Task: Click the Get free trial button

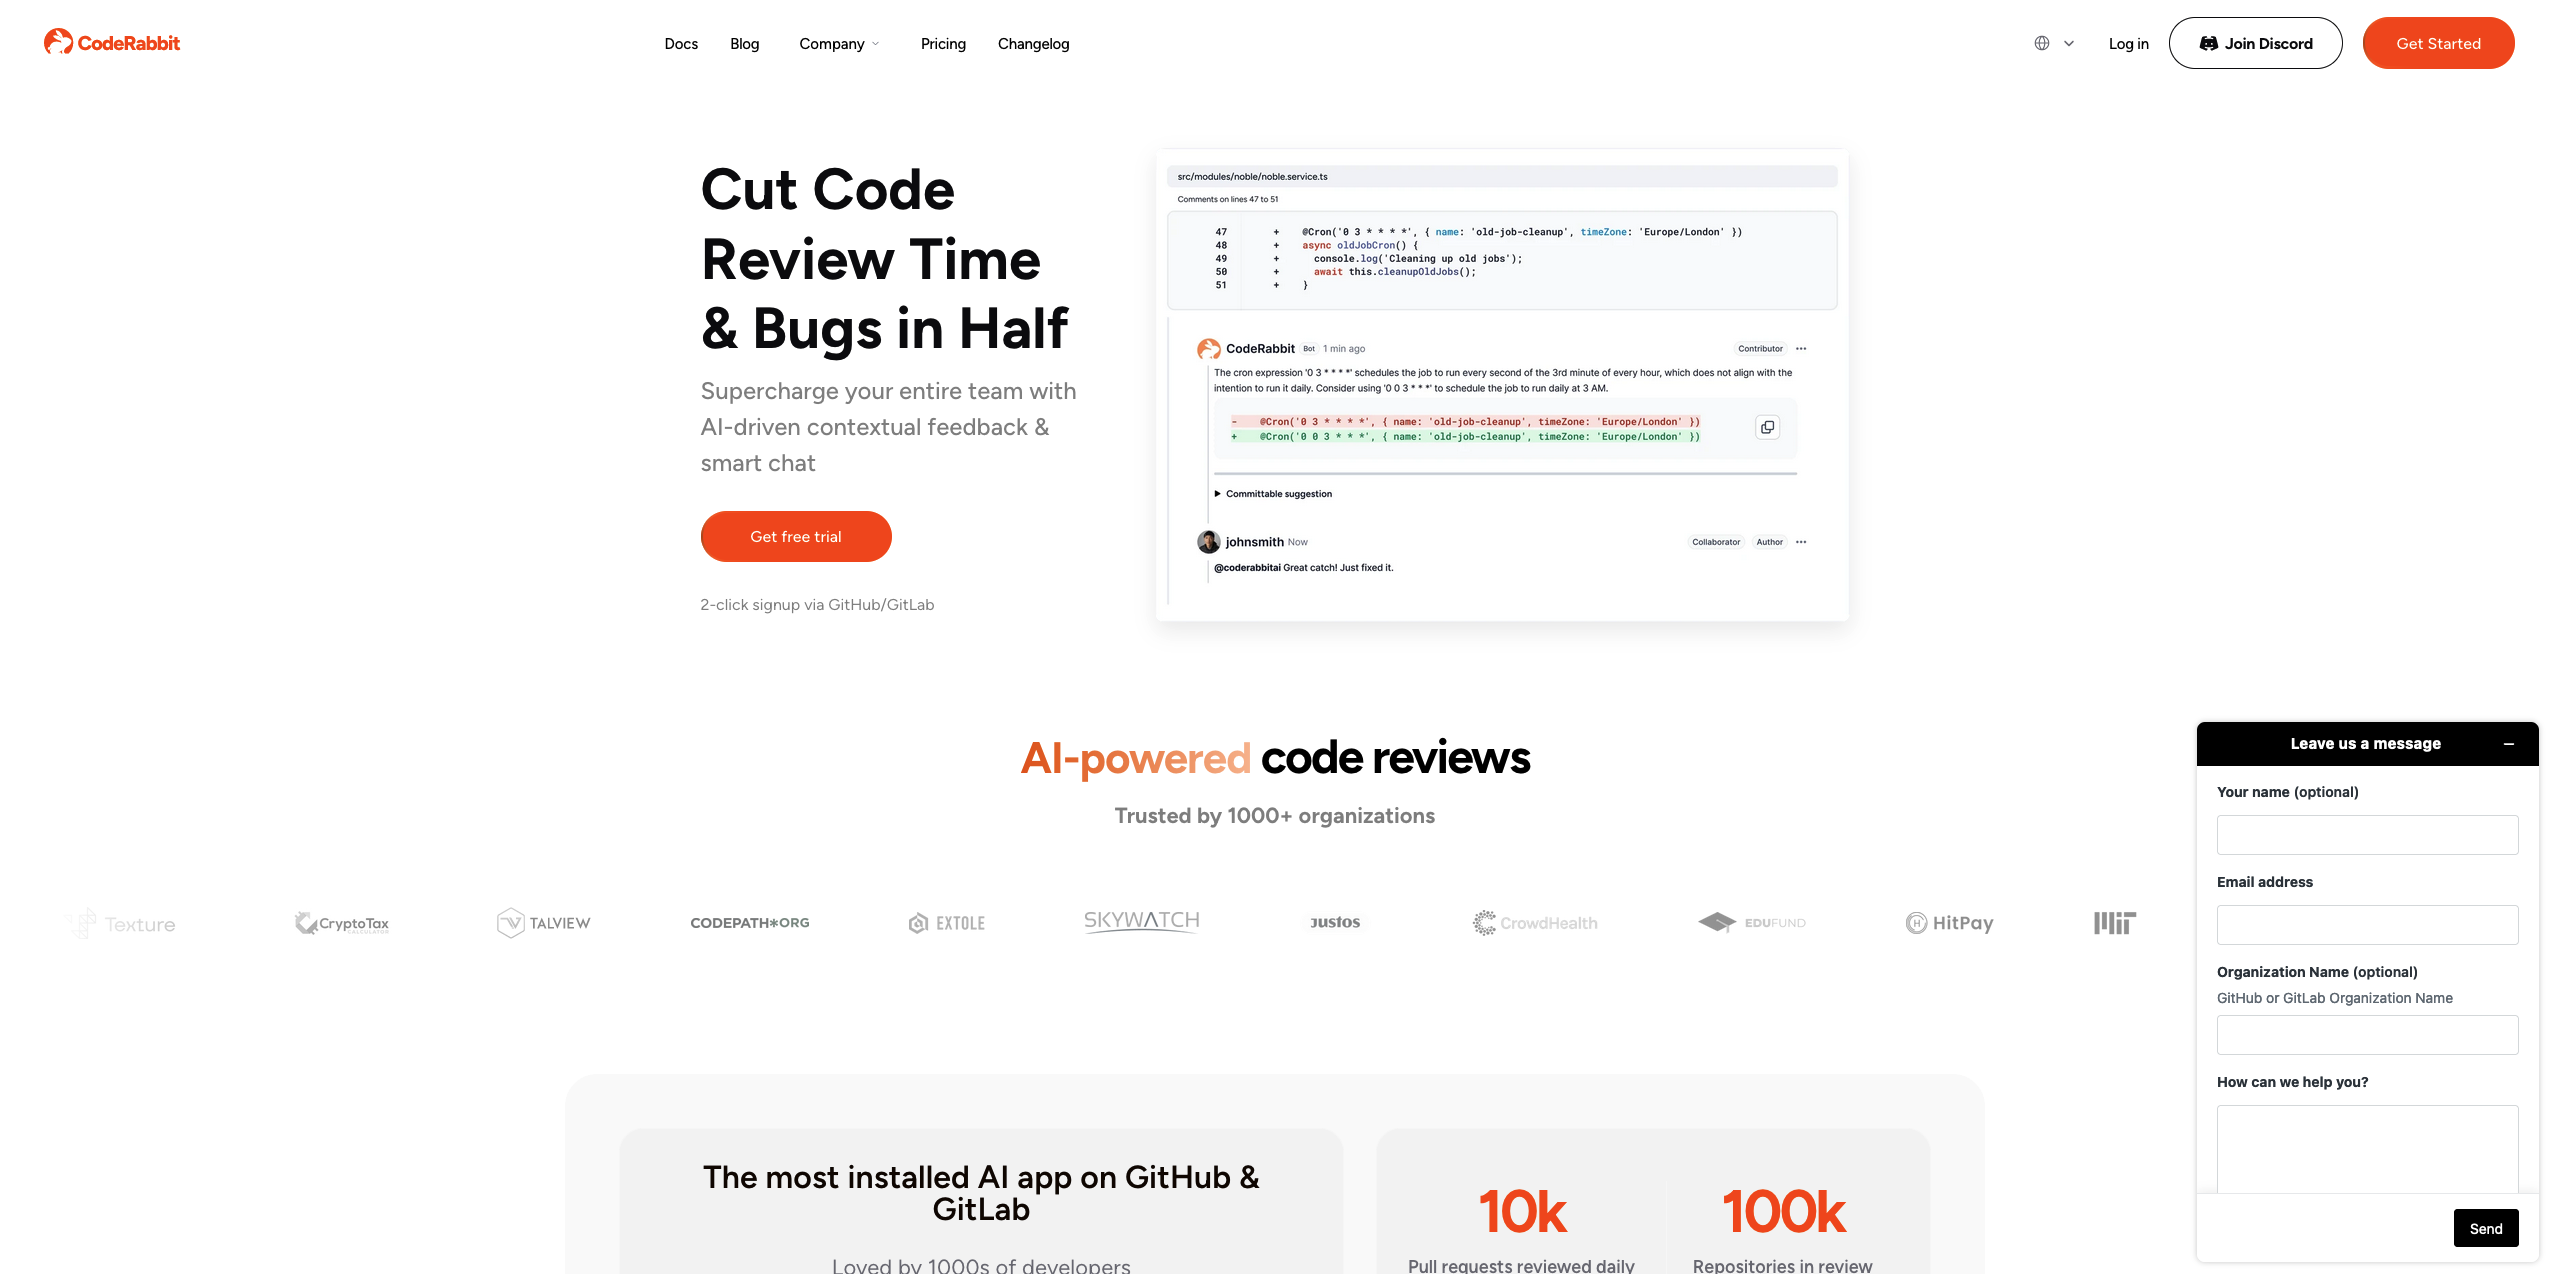Action: [795, 535]
